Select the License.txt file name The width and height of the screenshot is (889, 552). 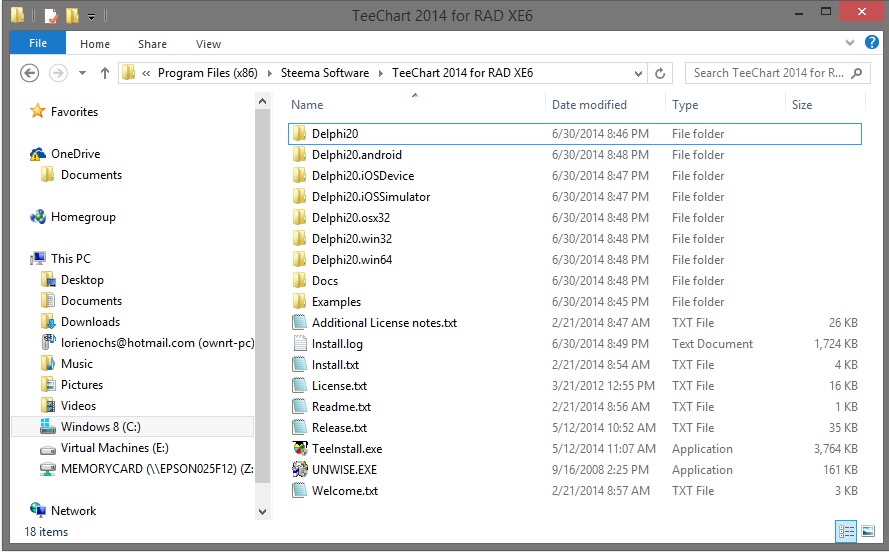(339, 386)
